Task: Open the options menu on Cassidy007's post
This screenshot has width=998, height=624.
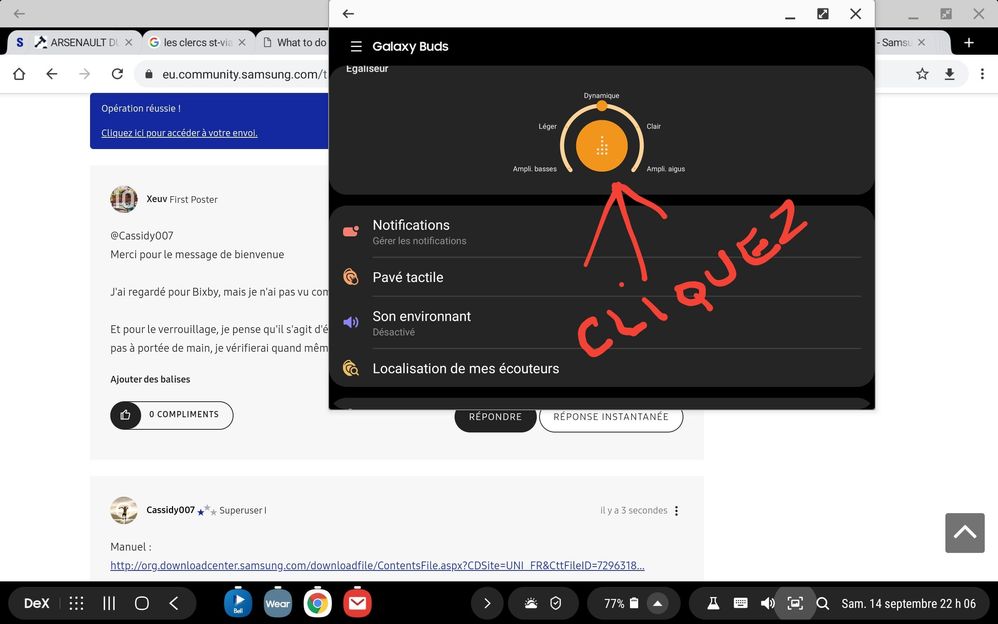Action: (x=677, y=511)
